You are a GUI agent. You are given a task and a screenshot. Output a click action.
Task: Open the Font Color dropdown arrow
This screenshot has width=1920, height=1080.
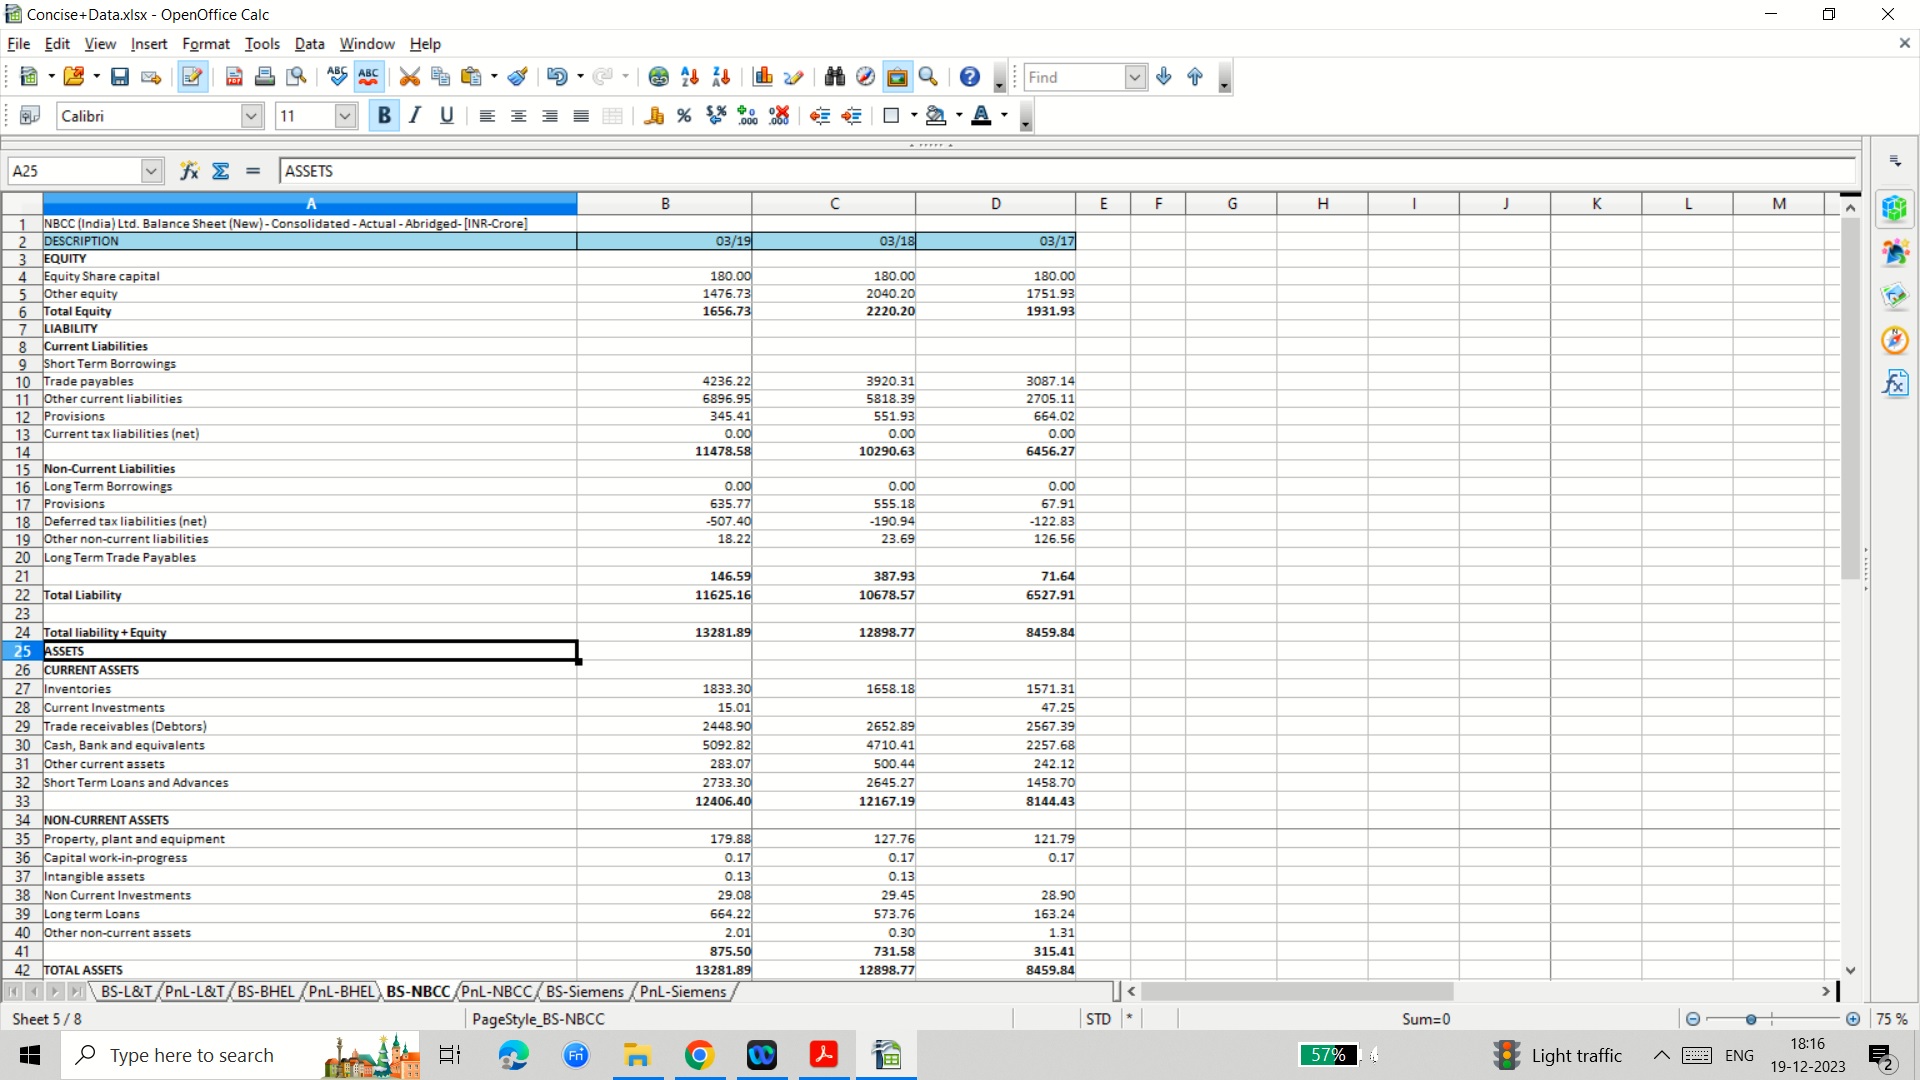(x=1004, y=116)
